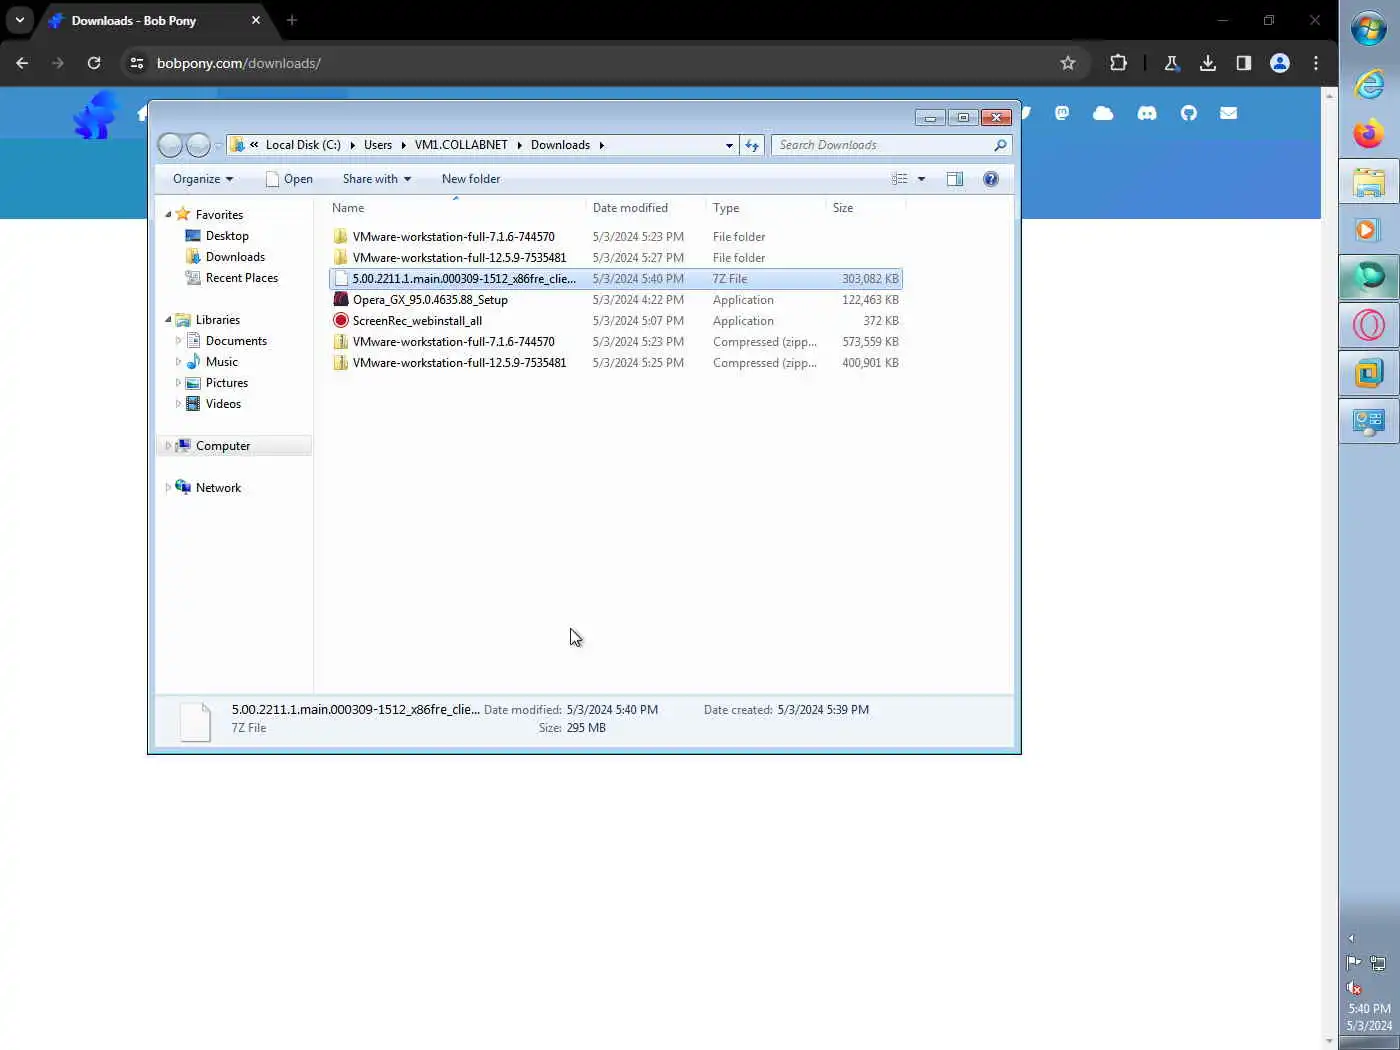The image size is (1400, 1050).
Task: Open Bob Pony Mastodon link icon
Action: click(1062, 113)
